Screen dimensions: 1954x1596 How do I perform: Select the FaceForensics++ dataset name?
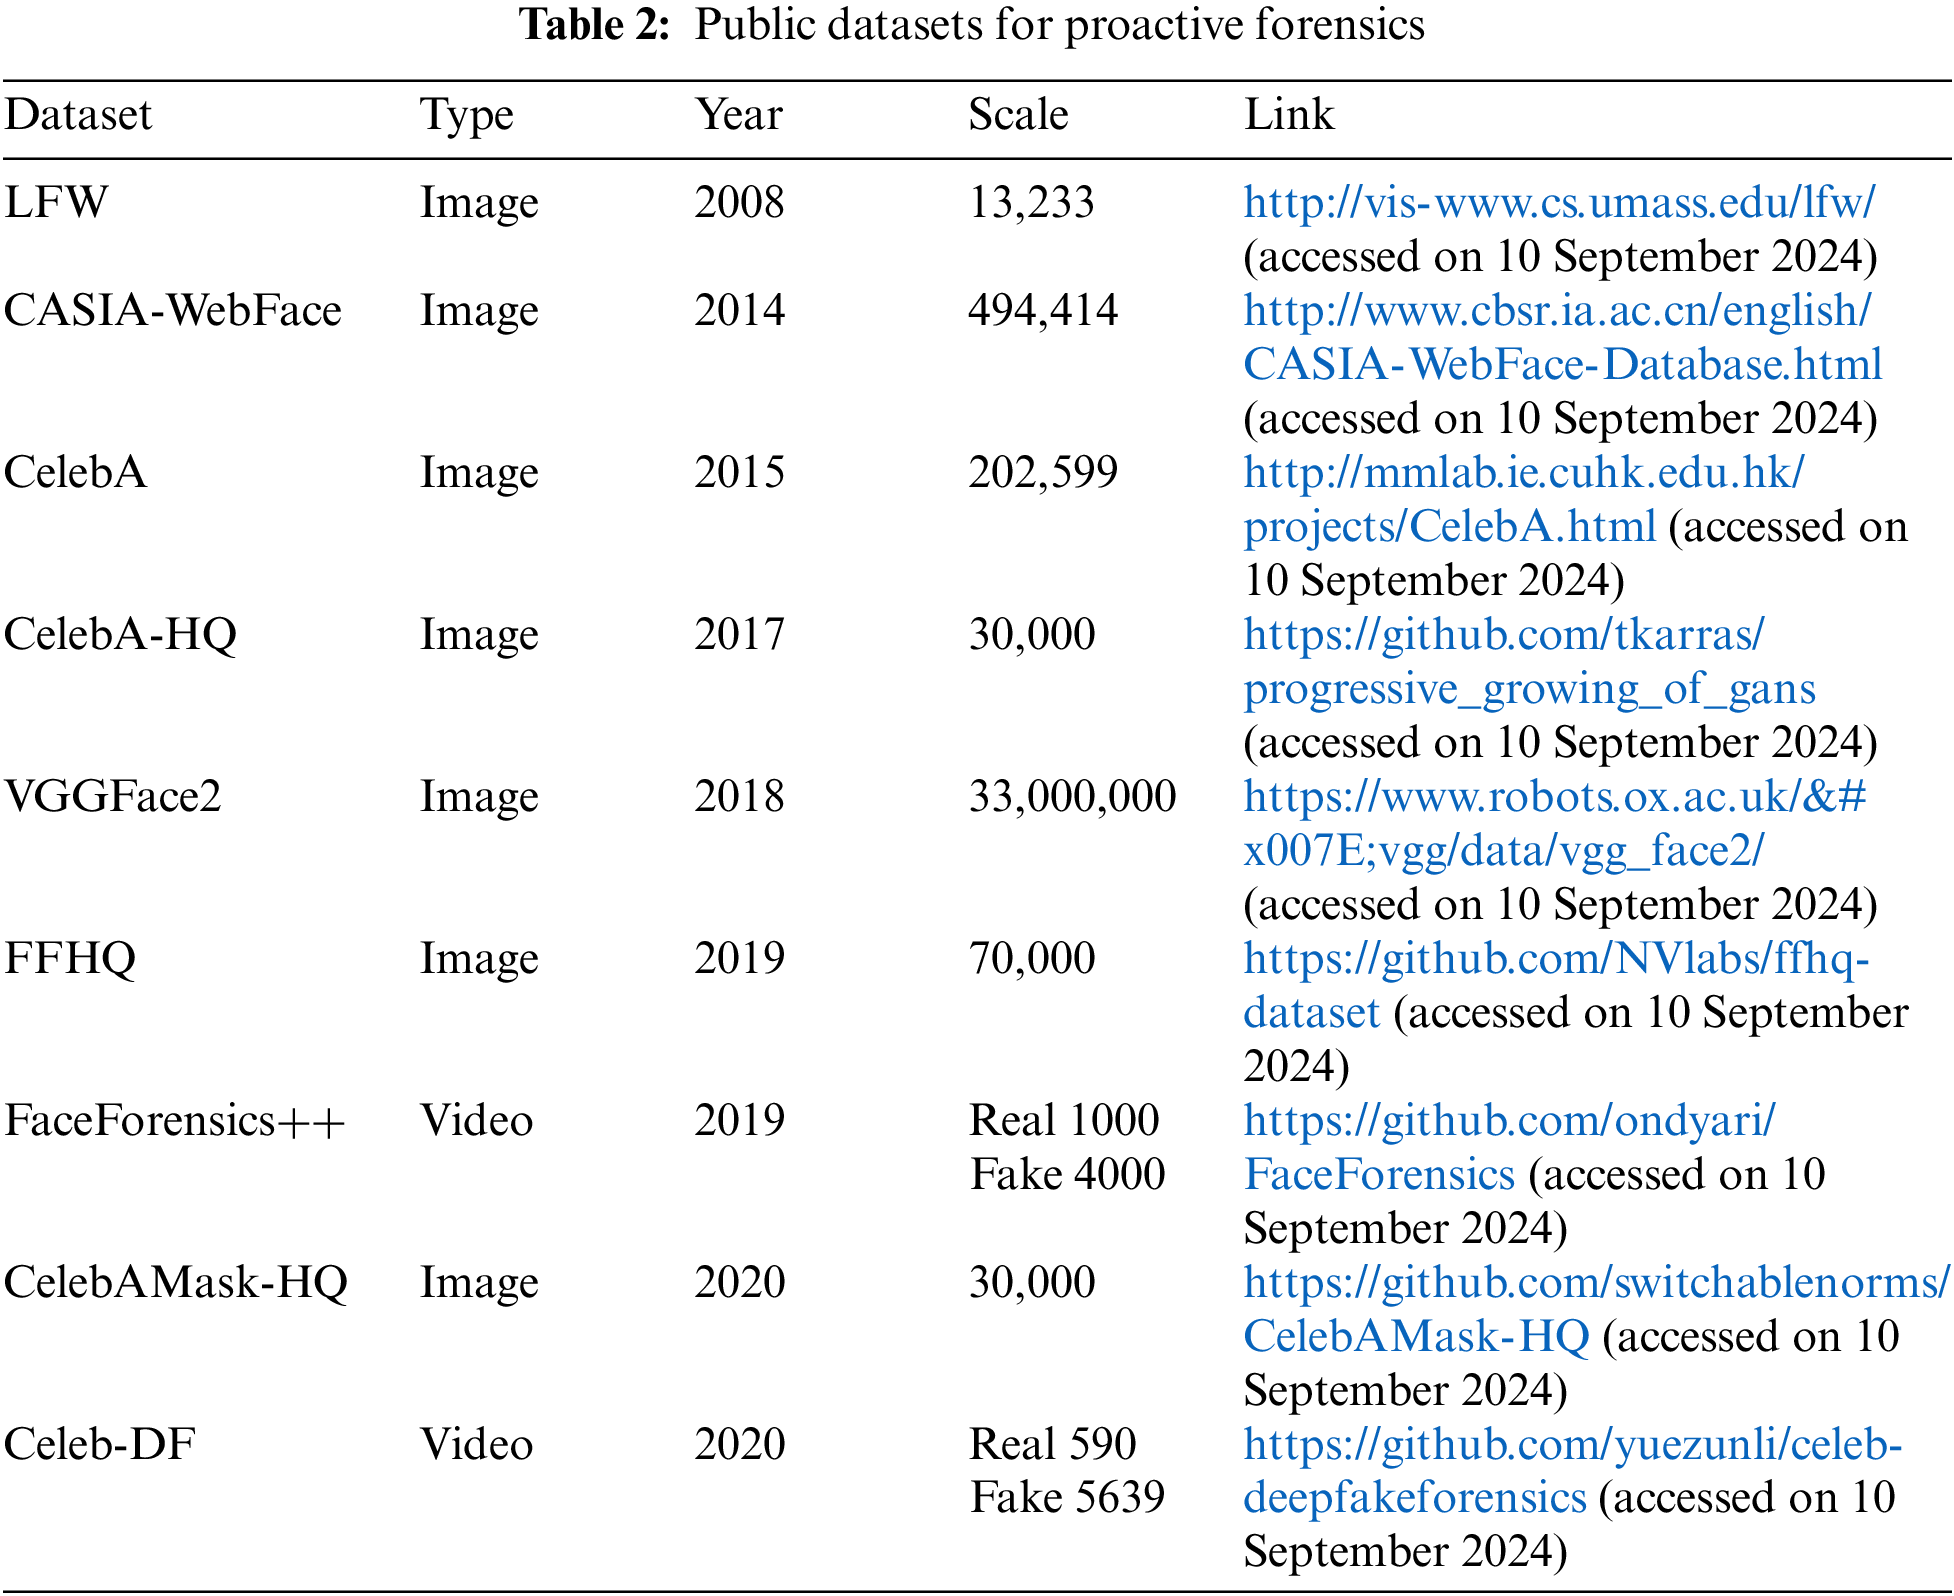click(x=175, y=1120)
